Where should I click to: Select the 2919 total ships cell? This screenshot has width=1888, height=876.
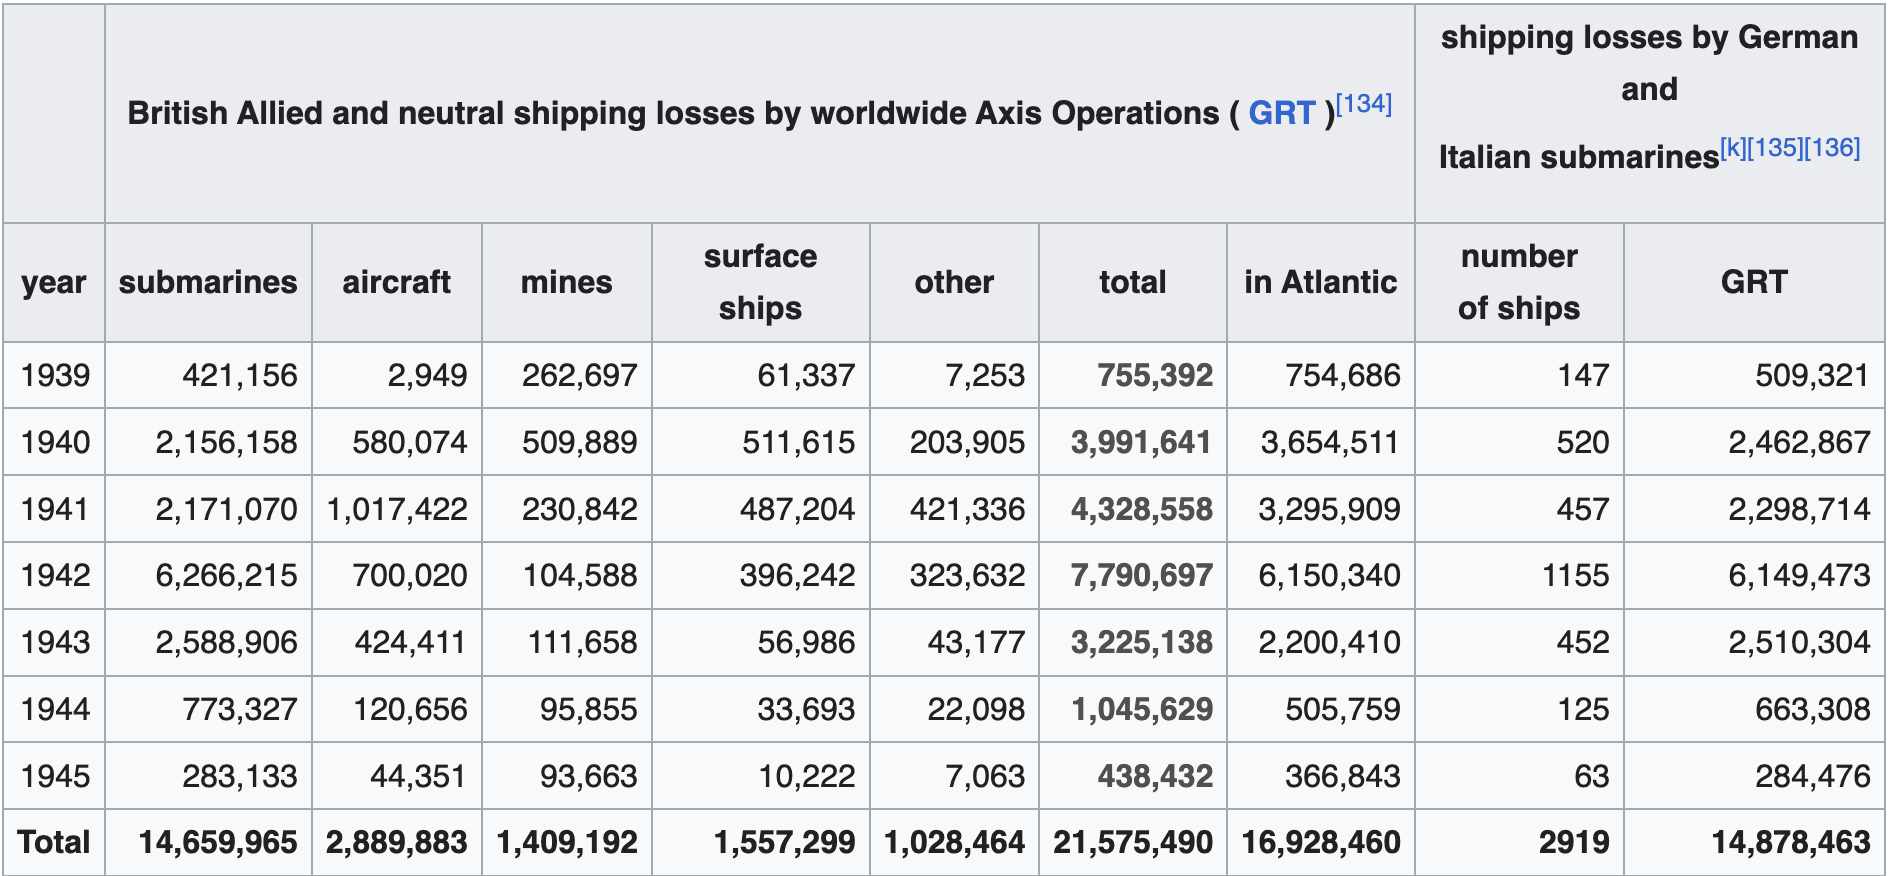click(x=1573, y=843)
